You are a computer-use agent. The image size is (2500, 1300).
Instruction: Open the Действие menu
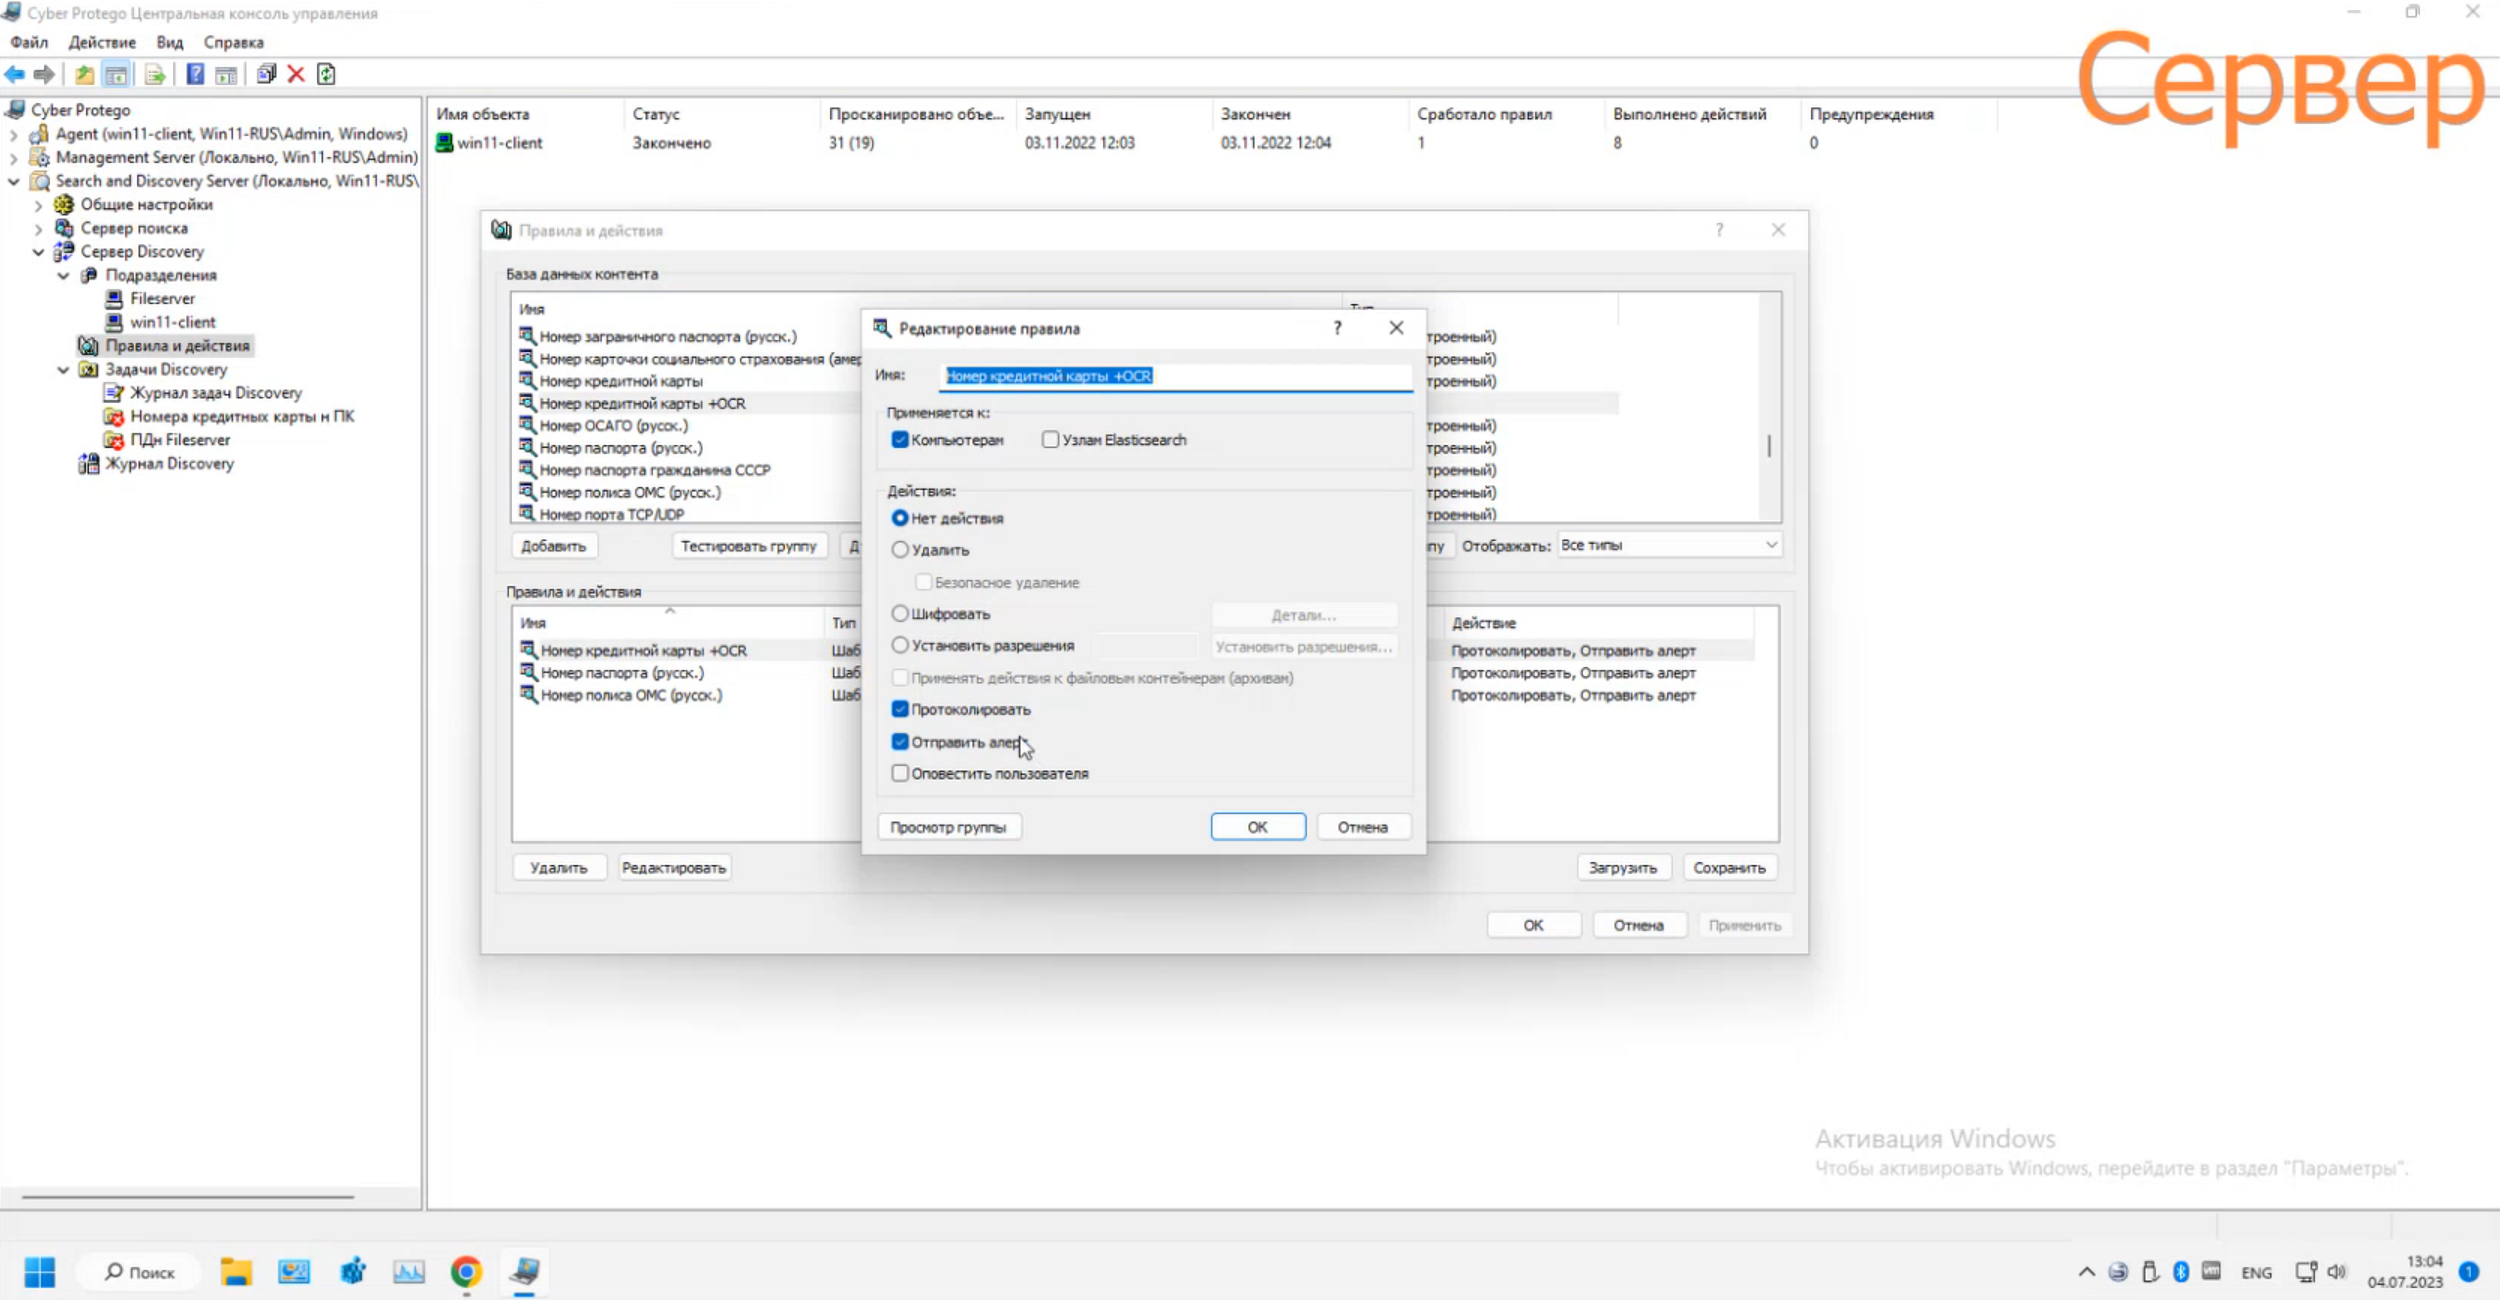(102, 42)
